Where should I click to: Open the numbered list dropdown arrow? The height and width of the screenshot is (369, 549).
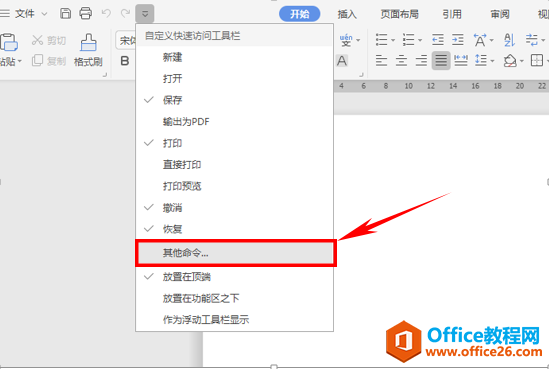click(x=420, y=40)
